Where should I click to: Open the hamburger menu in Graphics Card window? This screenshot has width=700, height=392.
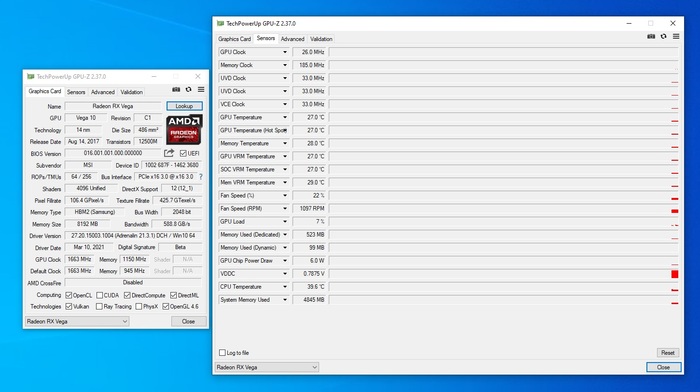pos(201,90)
